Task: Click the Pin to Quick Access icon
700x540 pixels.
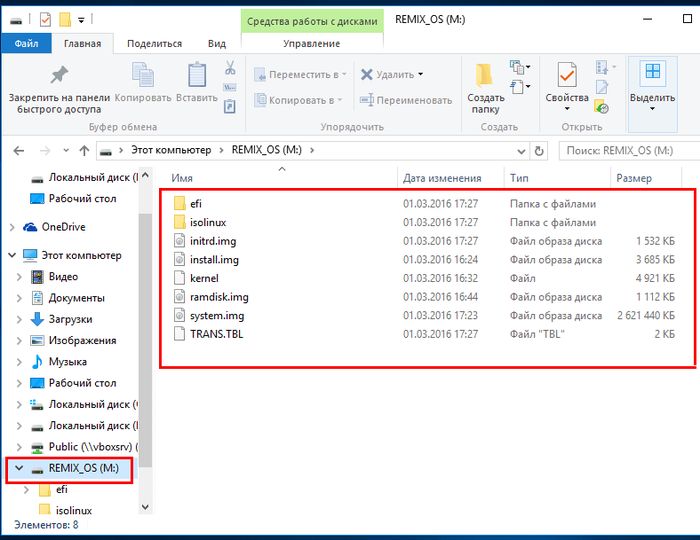Action: pyautogui.click(x=59, y=76)
